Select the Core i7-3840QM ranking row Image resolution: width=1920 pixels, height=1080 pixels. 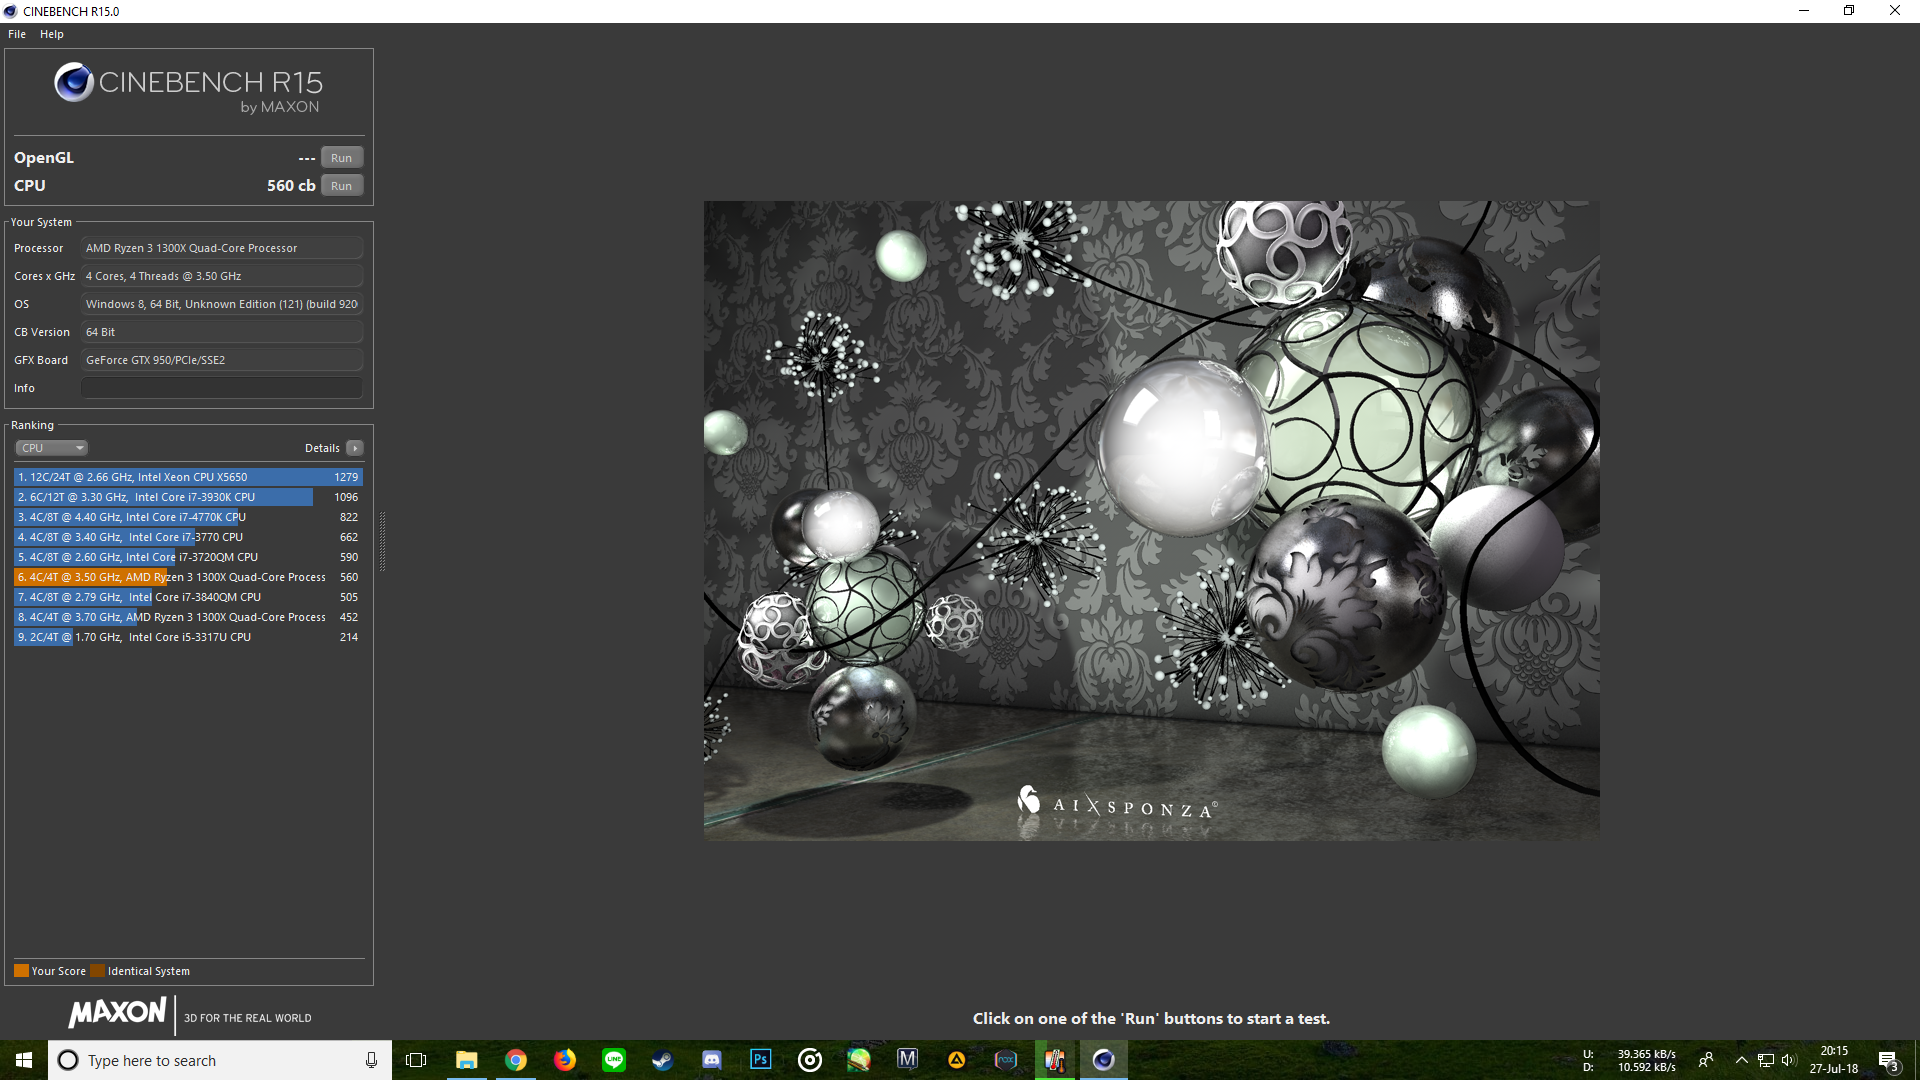(x=188, y=597)
